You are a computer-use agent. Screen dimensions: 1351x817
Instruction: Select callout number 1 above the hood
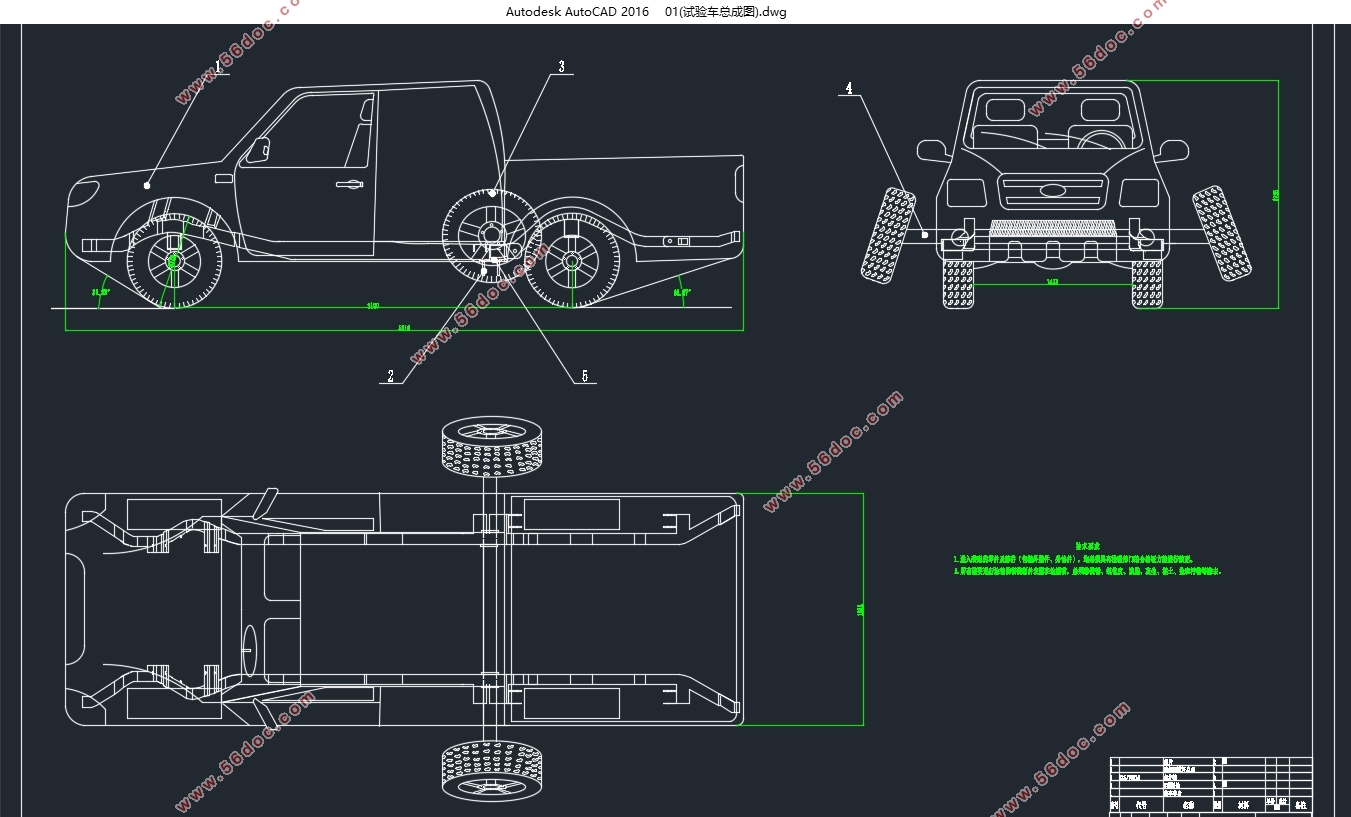coord(217,66)
